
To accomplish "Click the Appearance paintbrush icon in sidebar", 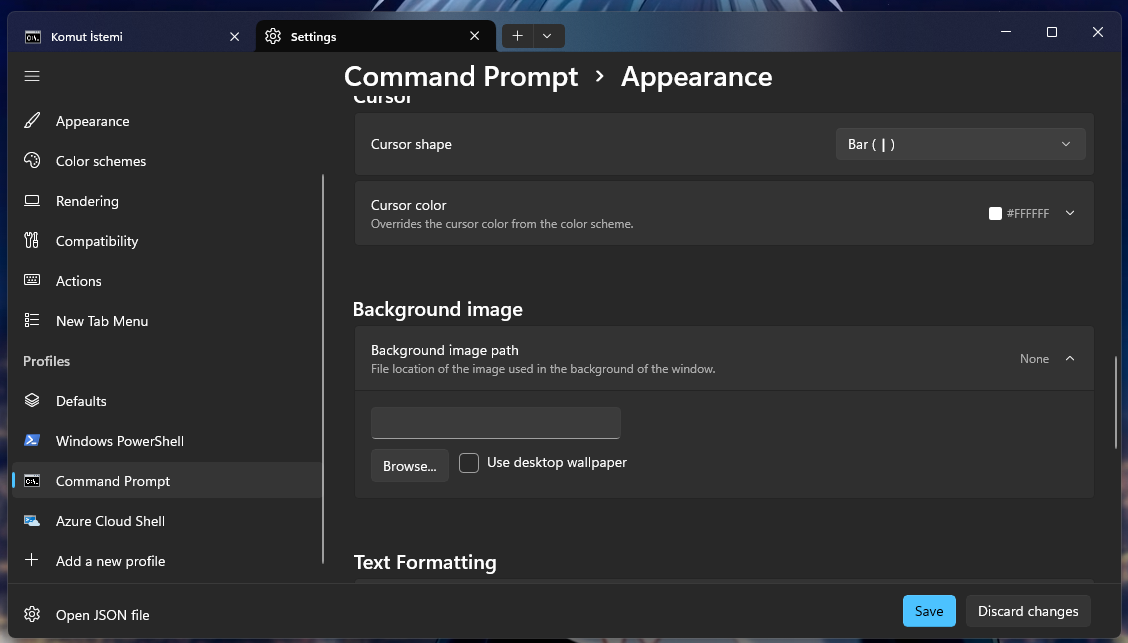I will coord(32,121).
